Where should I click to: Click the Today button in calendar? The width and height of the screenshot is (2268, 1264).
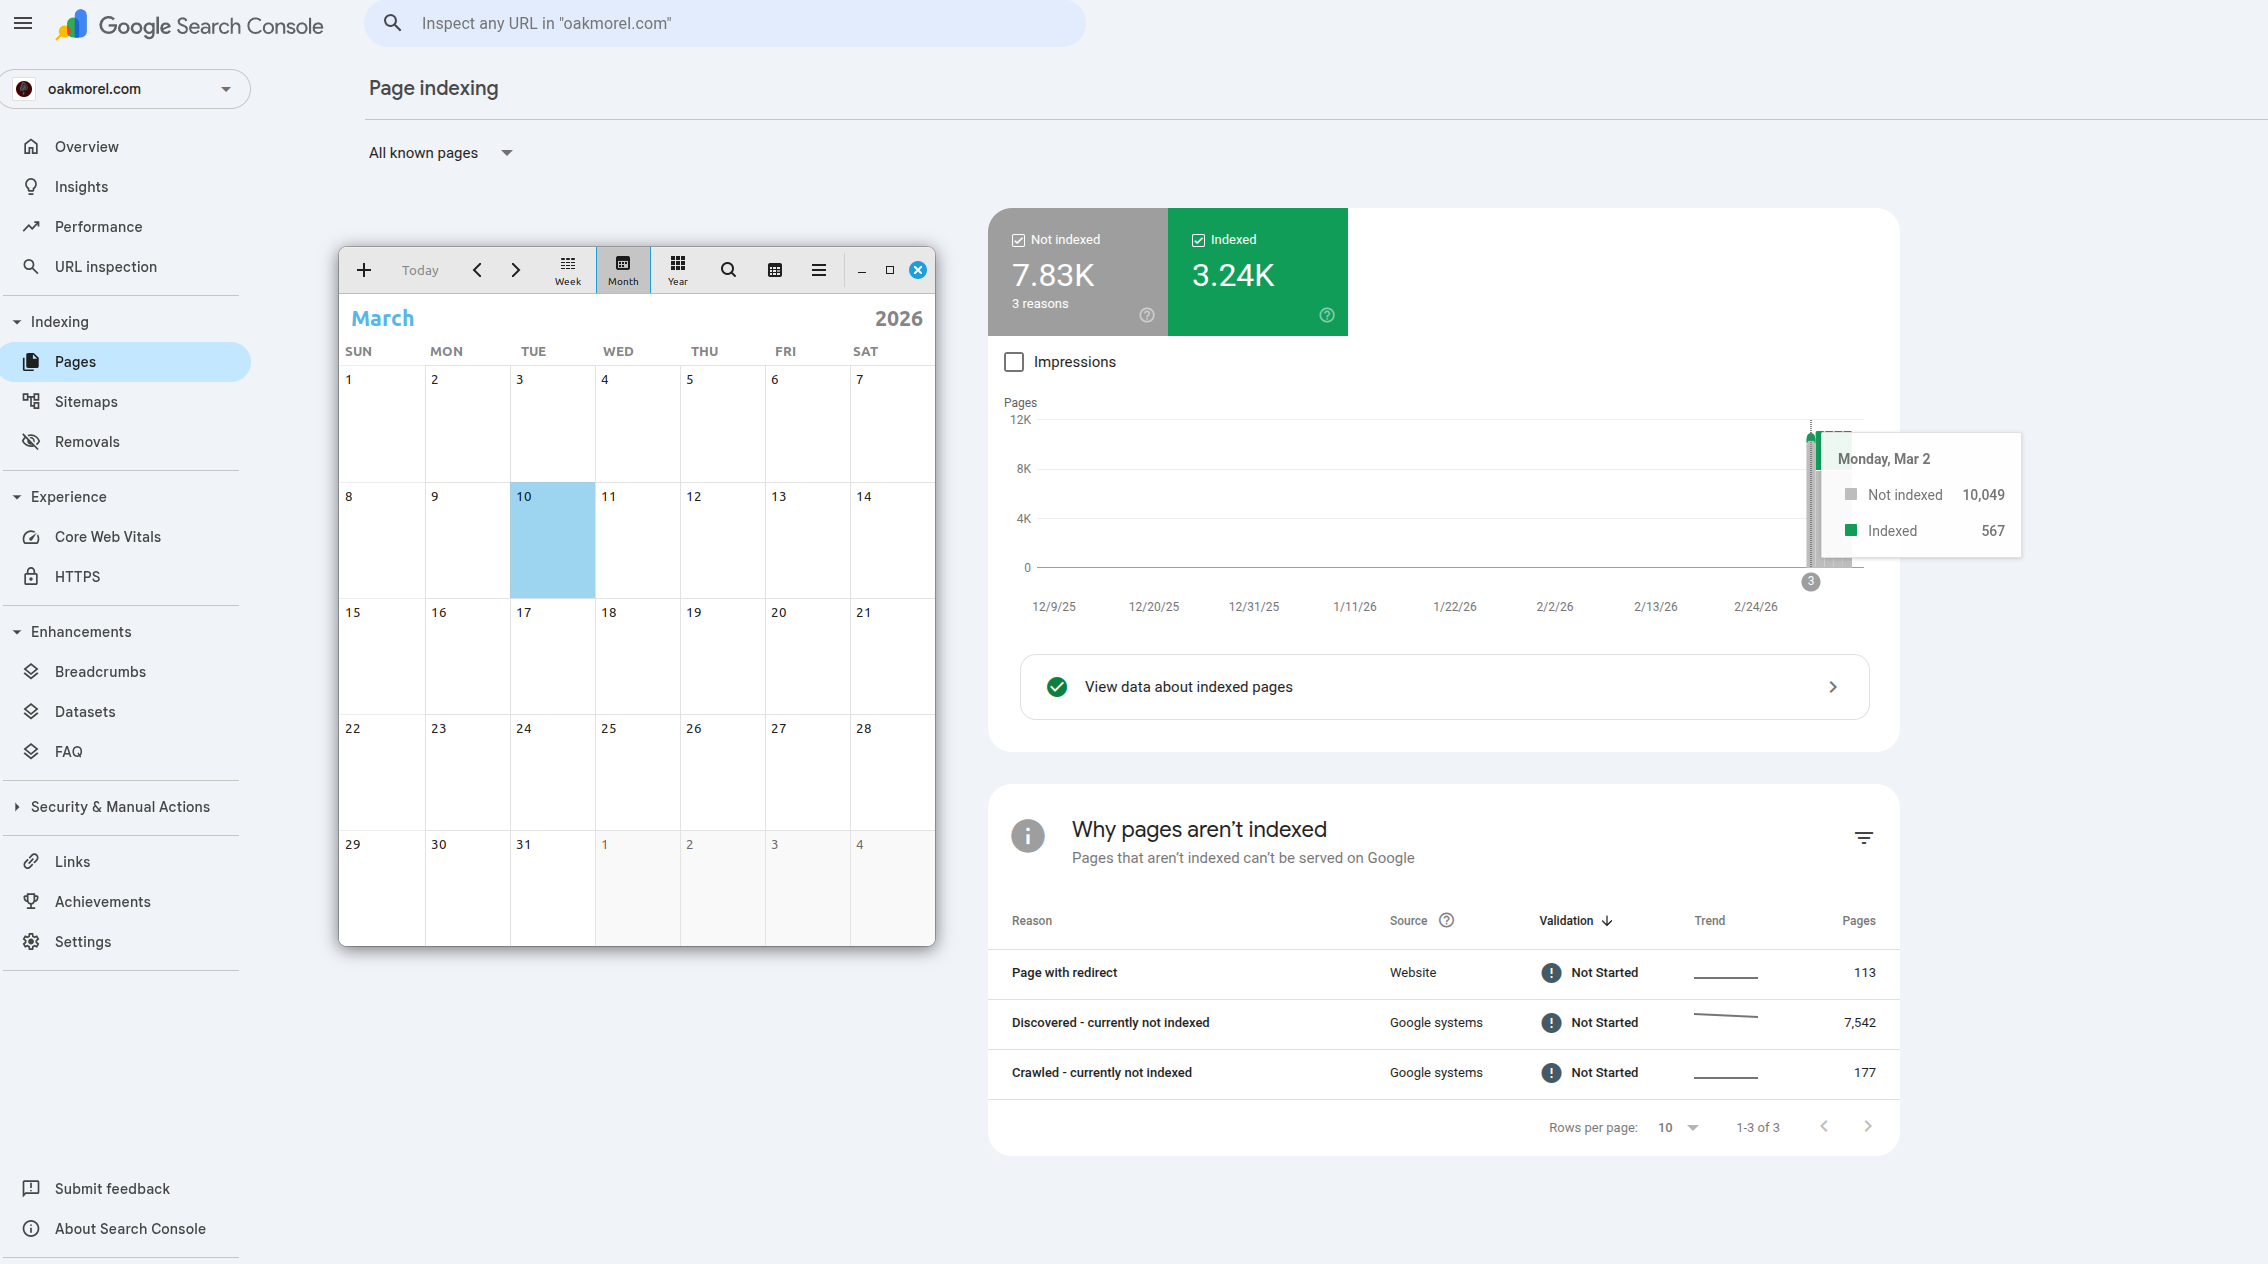[x=420, y=270]
